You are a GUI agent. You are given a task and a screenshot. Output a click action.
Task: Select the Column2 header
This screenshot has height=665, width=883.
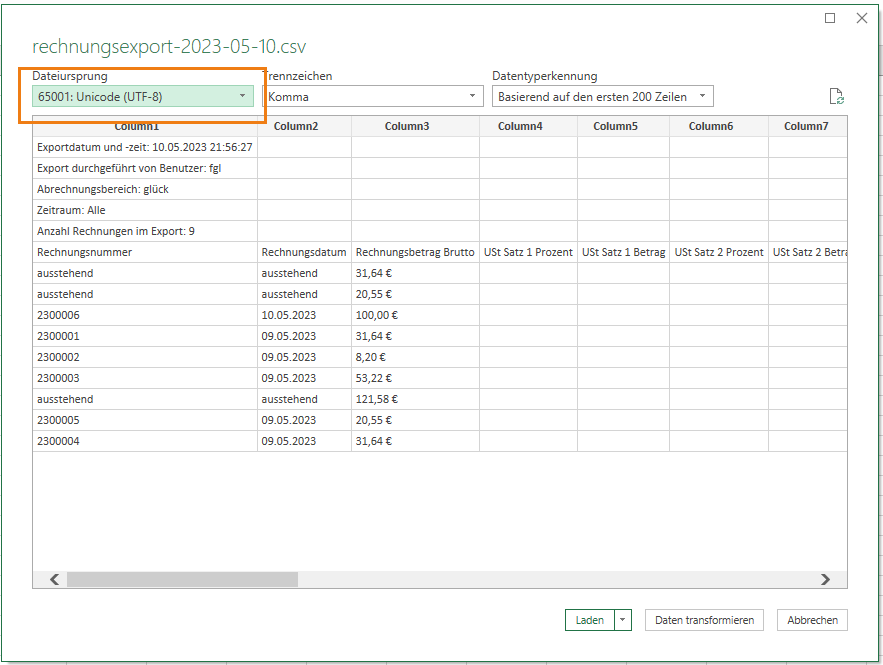[x=296, y=126]
